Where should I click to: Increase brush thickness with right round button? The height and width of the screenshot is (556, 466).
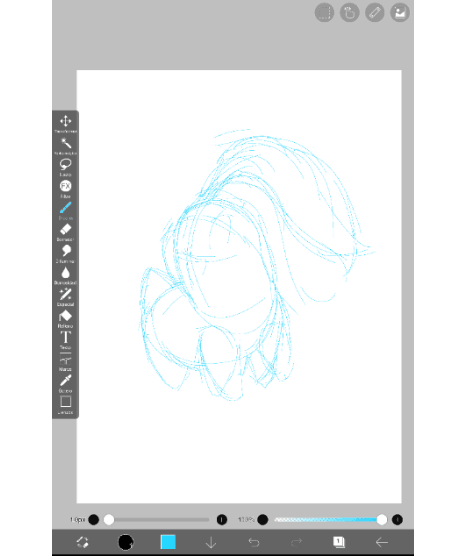(222, 520)
